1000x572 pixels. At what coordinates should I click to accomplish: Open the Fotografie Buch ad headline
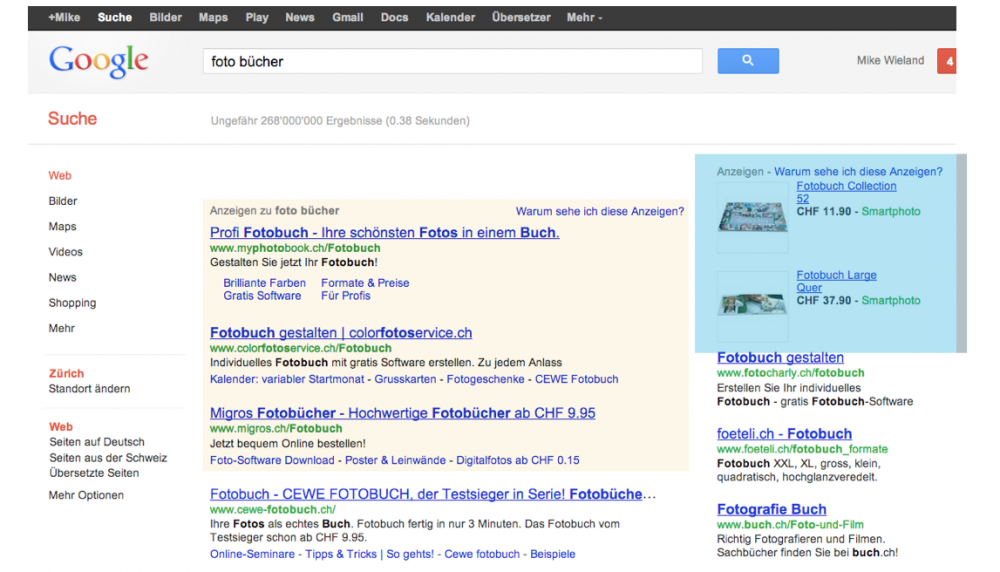(x=772, y=510)
